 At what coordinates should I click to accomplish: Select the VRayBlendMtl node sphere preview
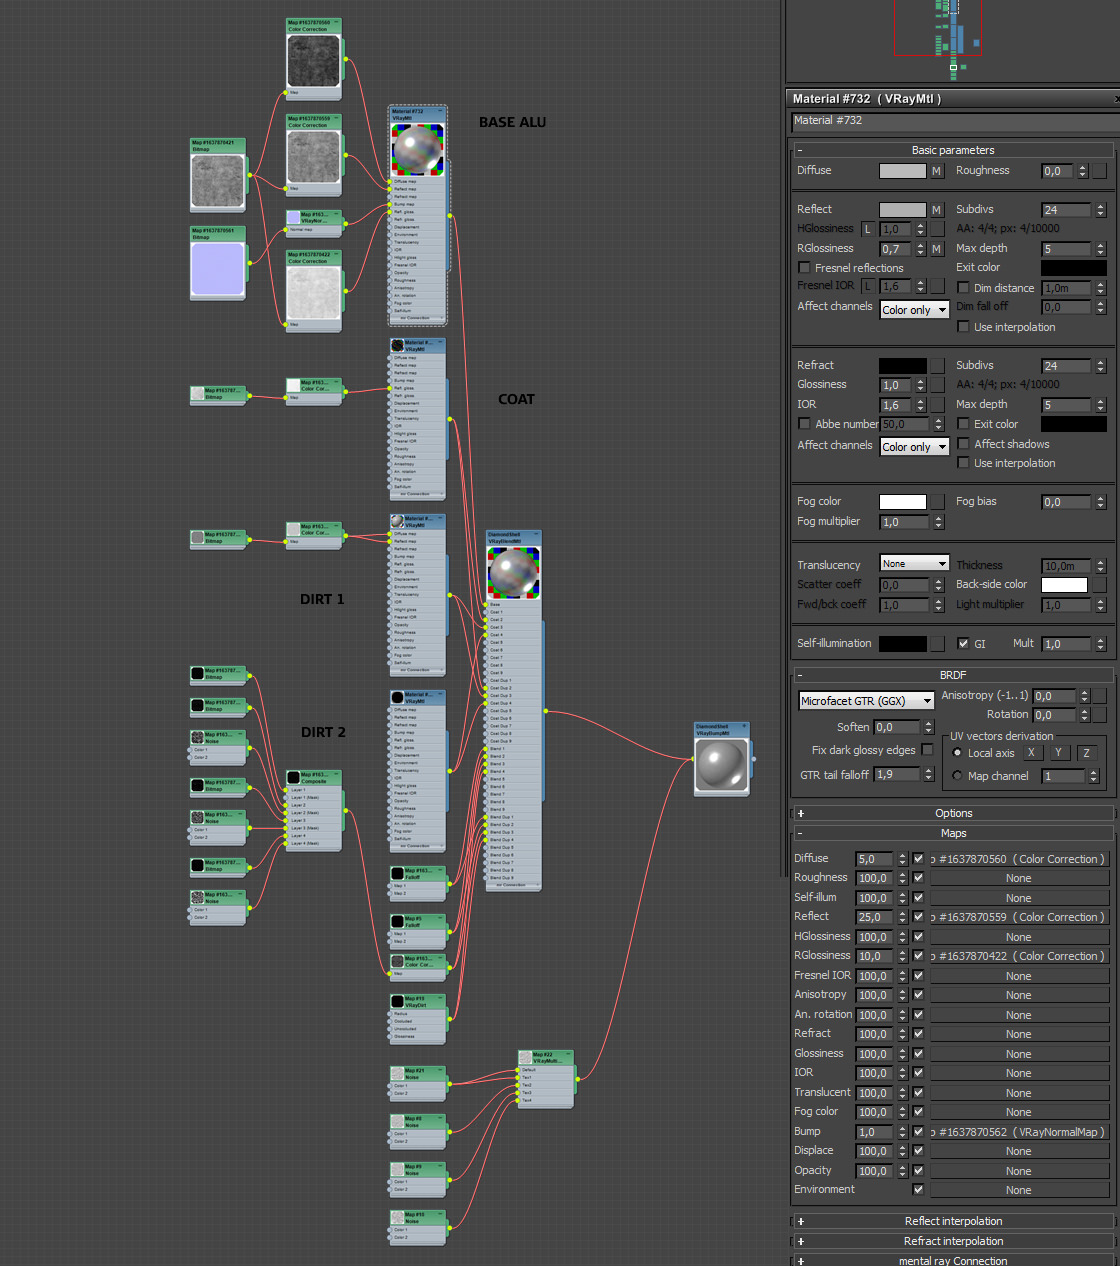513,573
